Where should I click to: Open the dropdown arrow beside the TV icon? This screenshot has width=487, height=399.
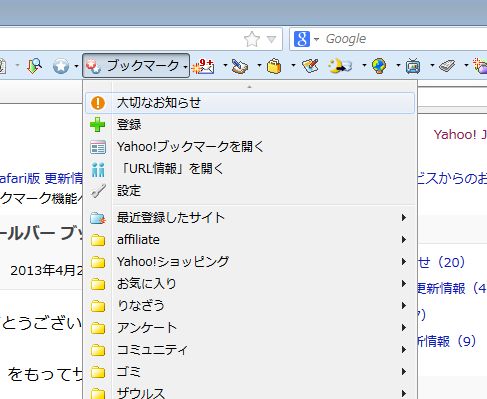432,65
